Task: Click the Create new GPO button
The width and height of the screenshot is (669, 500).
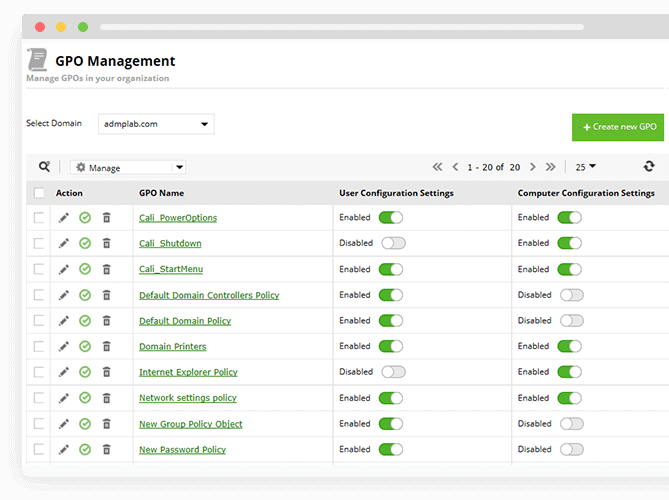Action: 618,127
